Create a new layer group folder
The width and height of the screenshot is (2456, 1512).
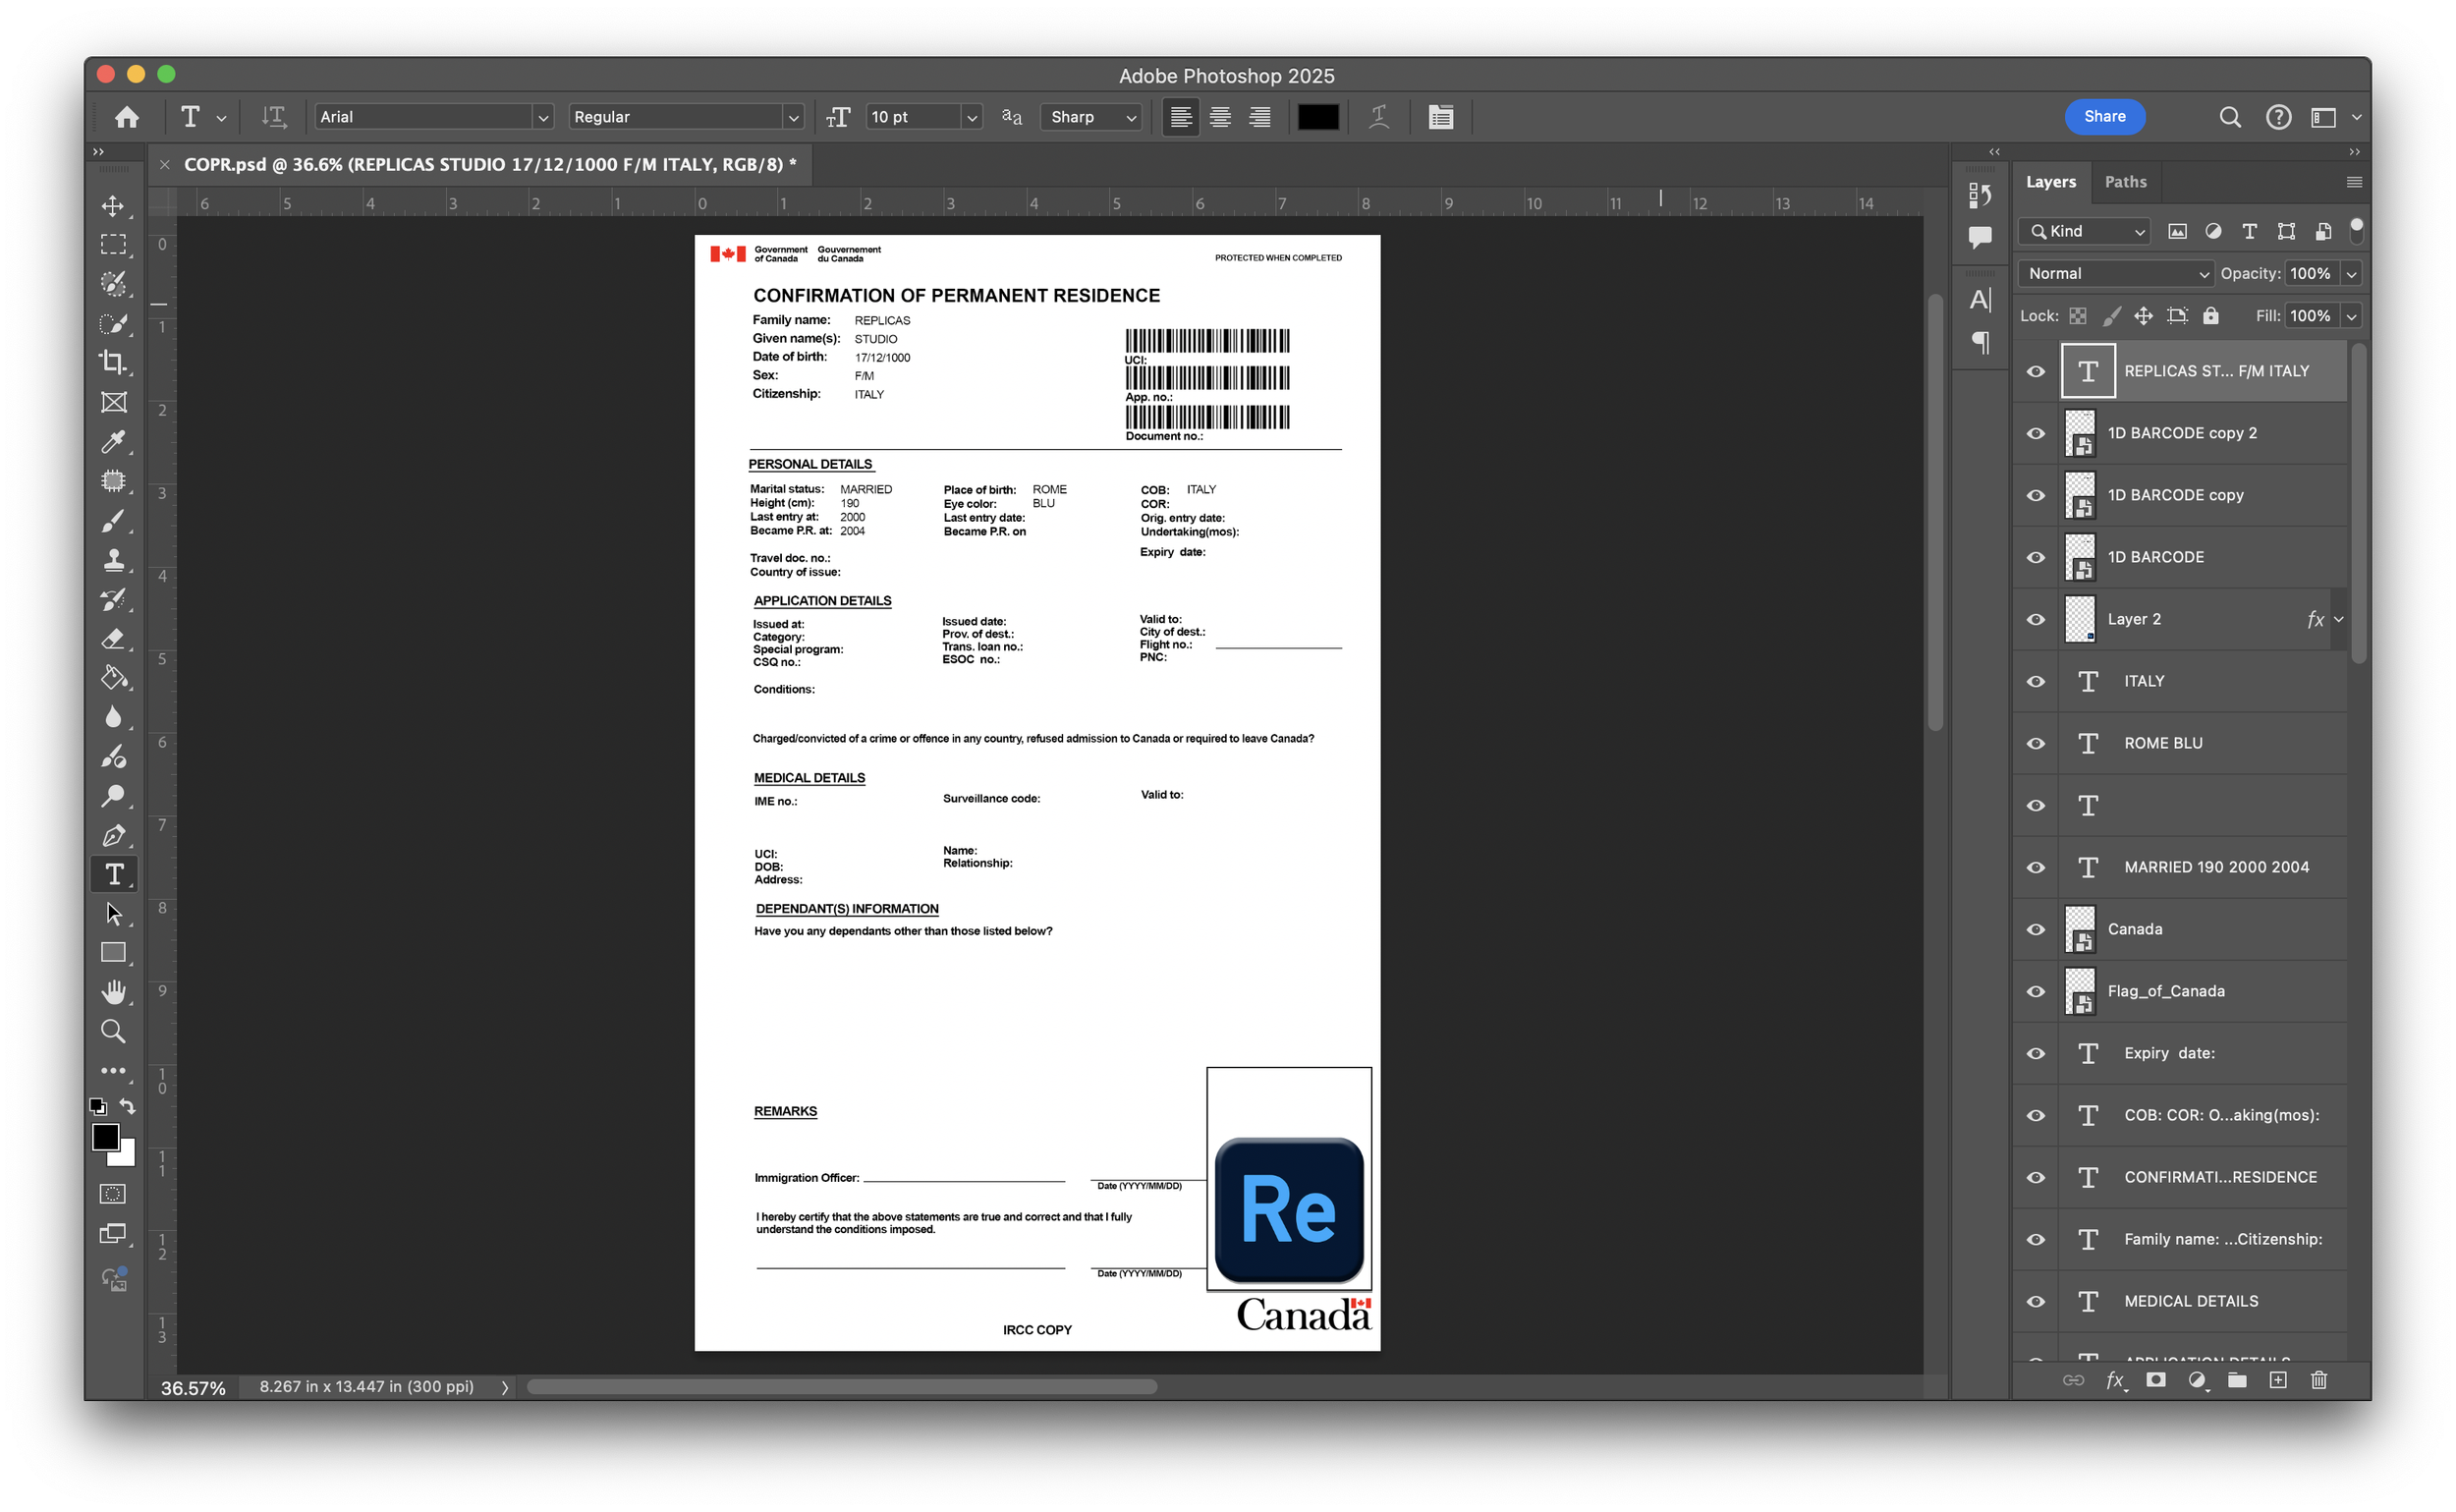tap(2237, 1380)
